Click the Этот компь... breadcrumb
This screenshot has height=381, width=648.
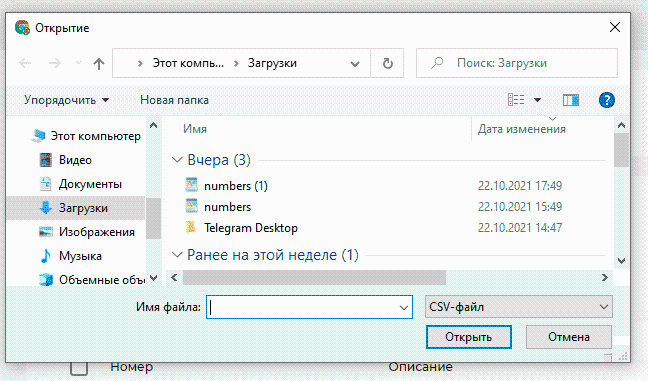click(188, 63)
